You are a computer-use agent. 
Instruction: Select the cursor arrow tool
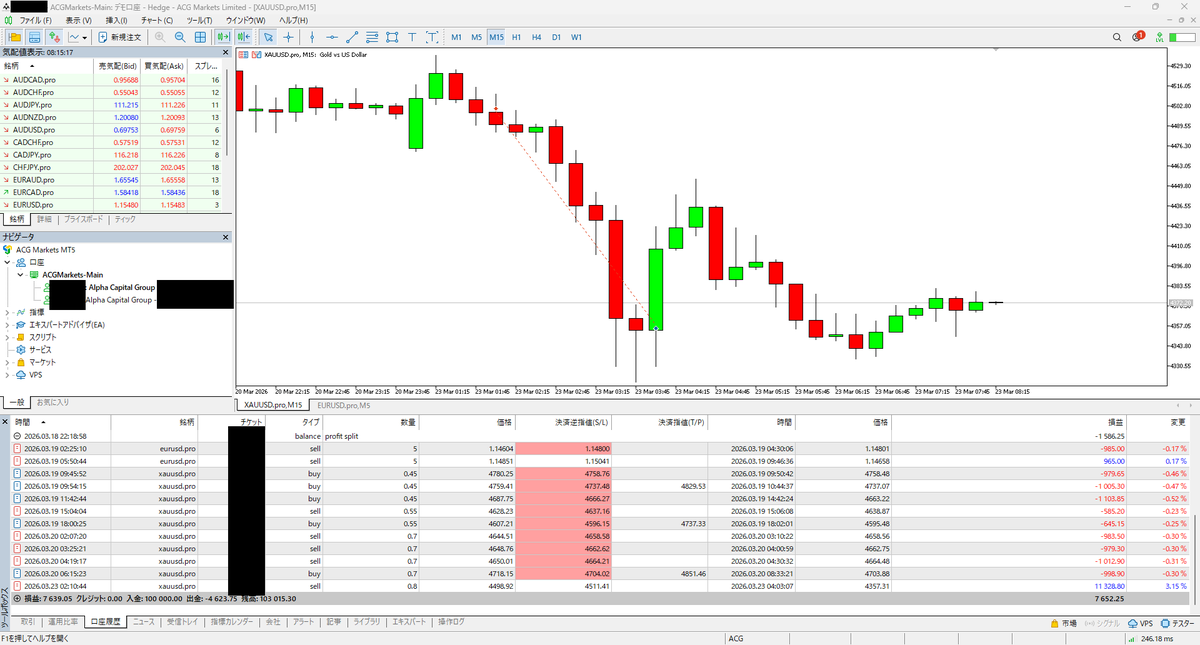click(268, 38)
